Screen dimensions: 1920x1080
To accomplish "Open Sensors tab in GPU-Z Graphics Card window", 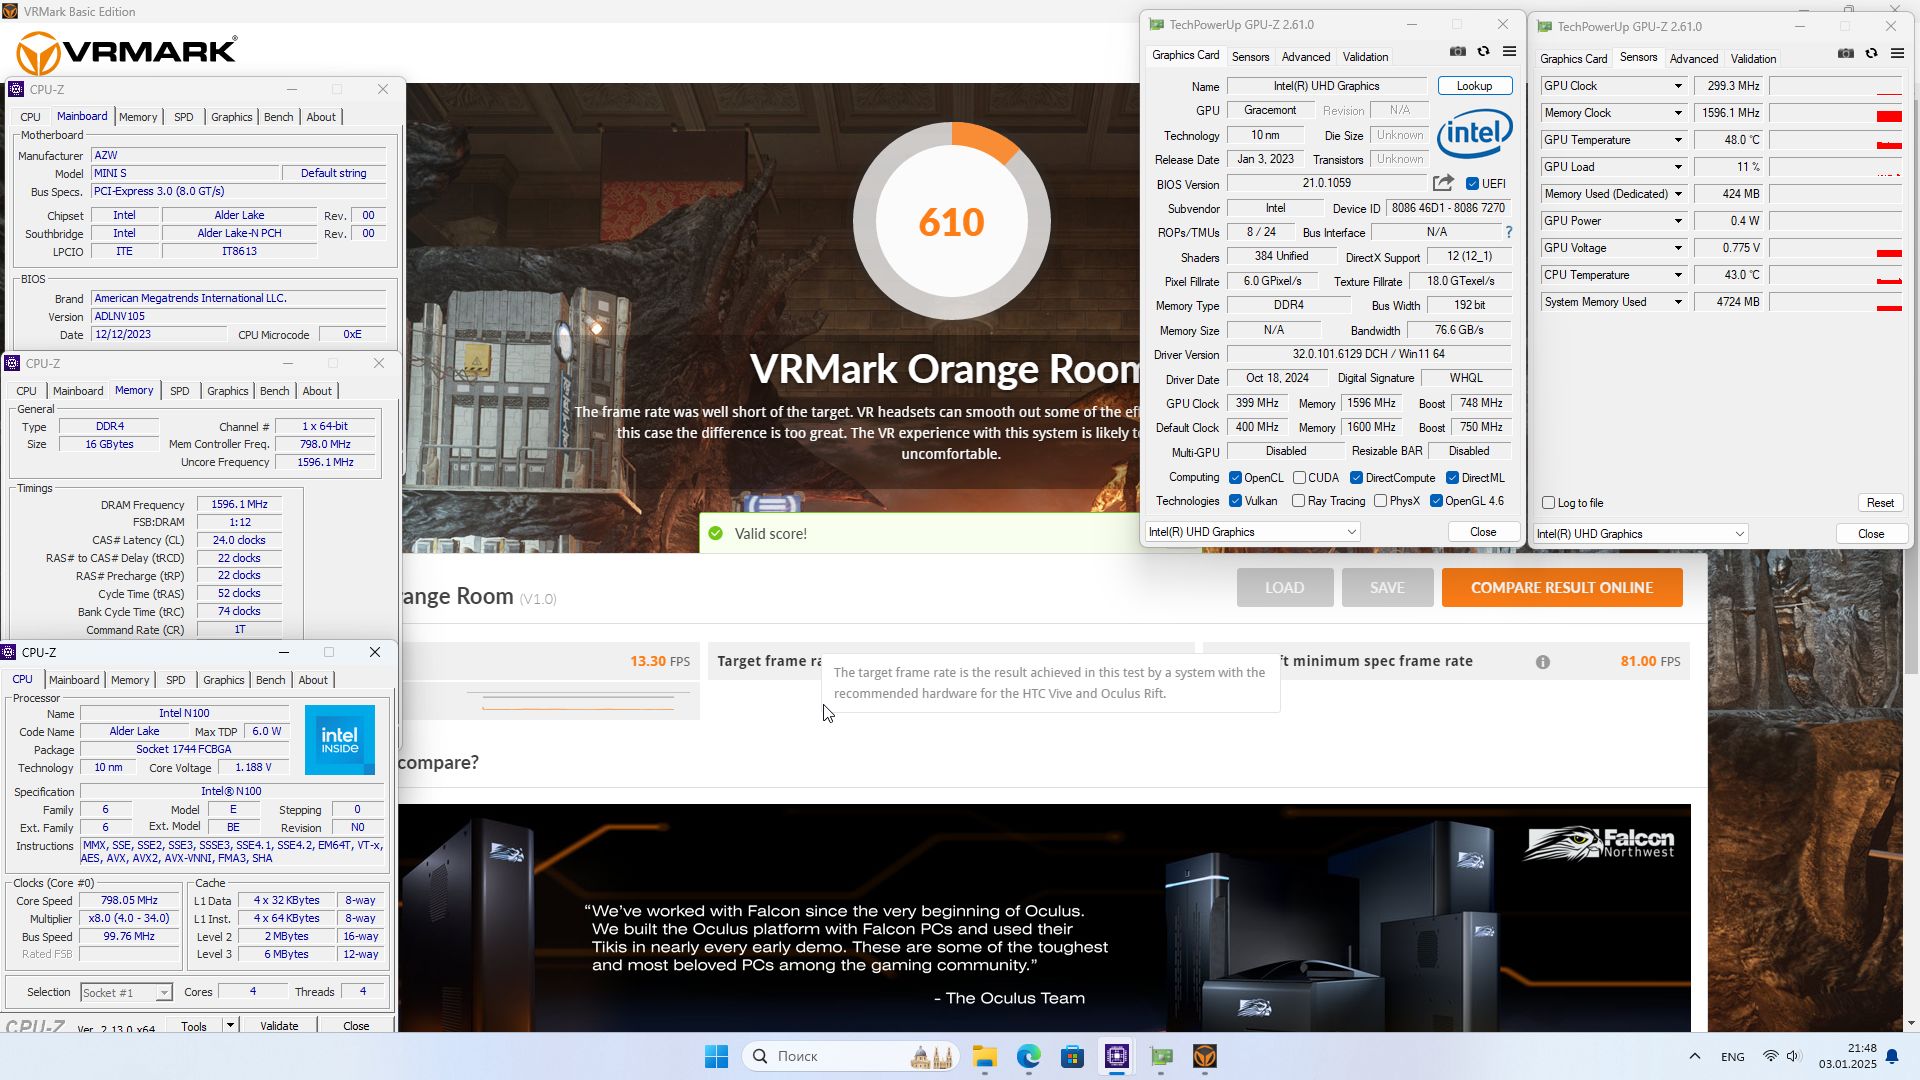I will click(1250, 57).
